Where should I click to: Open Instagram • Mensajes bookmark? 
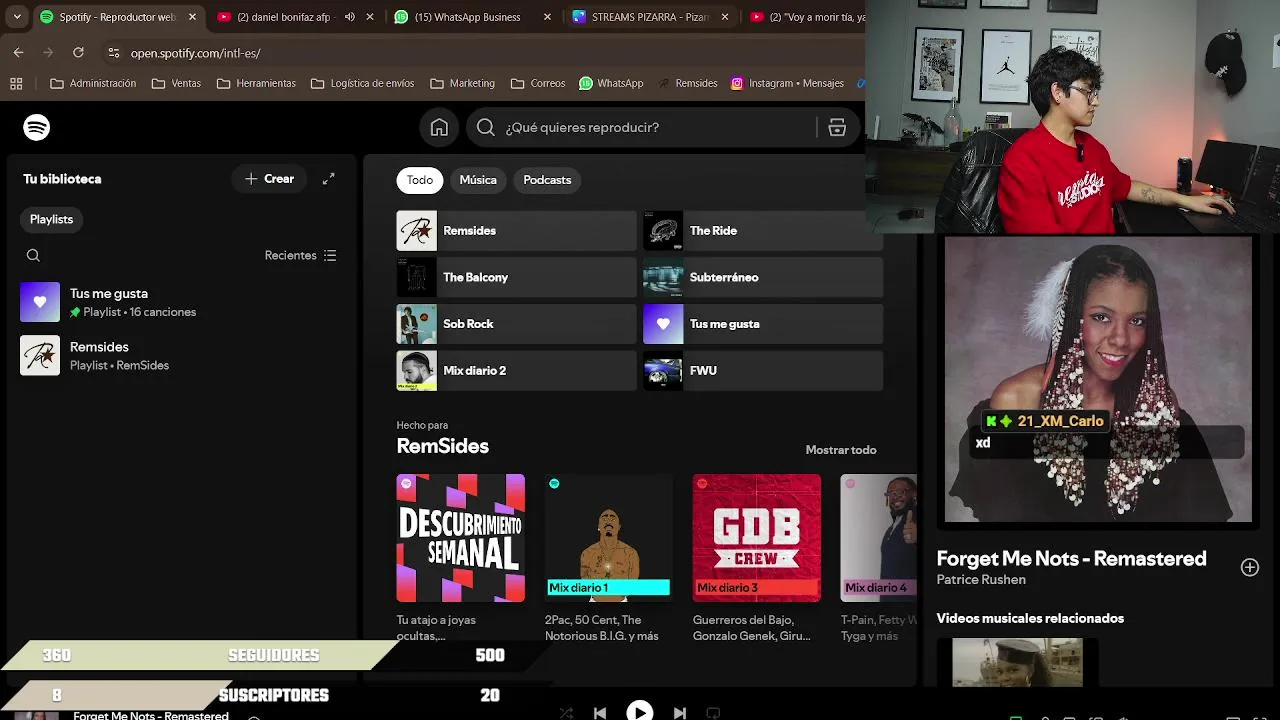coord(787,83)
